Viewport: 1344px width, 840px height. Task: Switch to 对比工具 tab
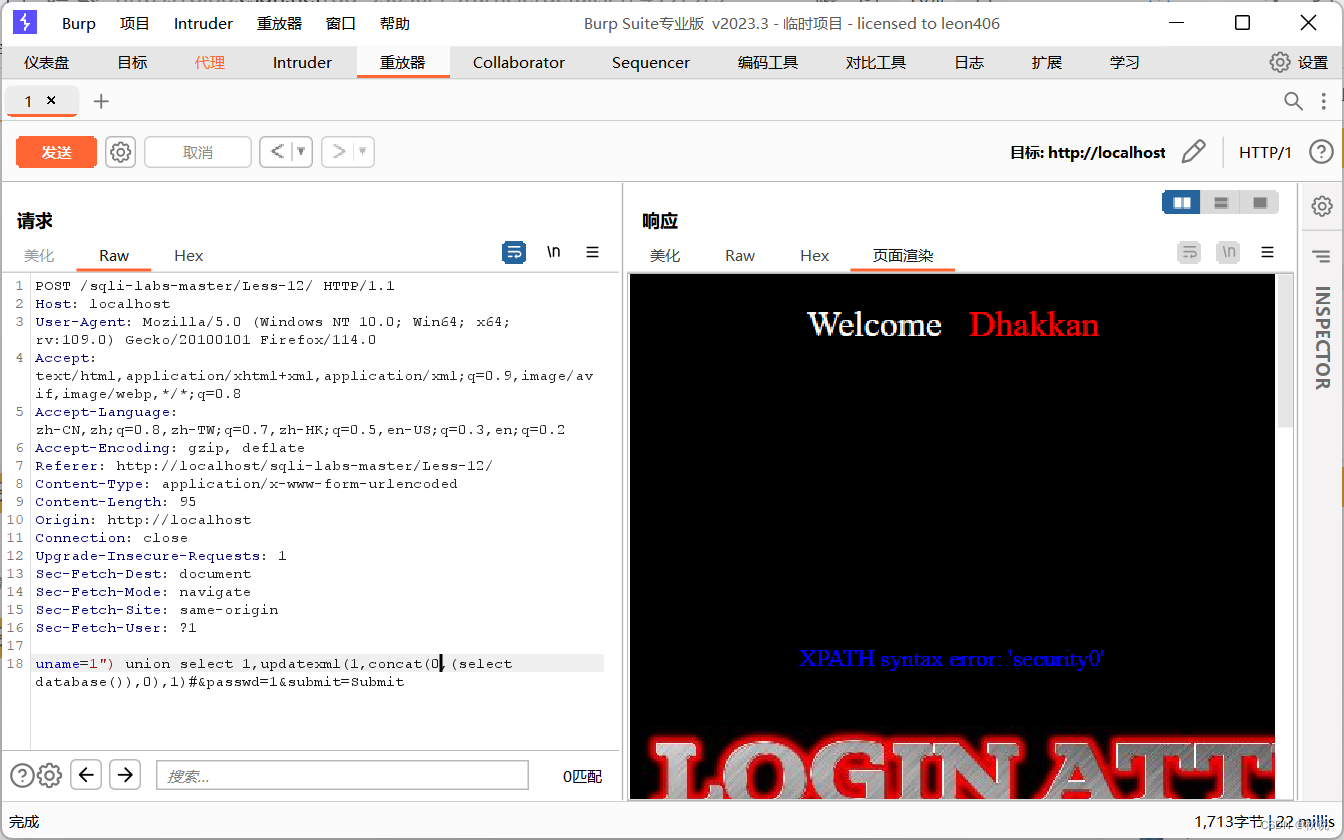click(876, 62)
